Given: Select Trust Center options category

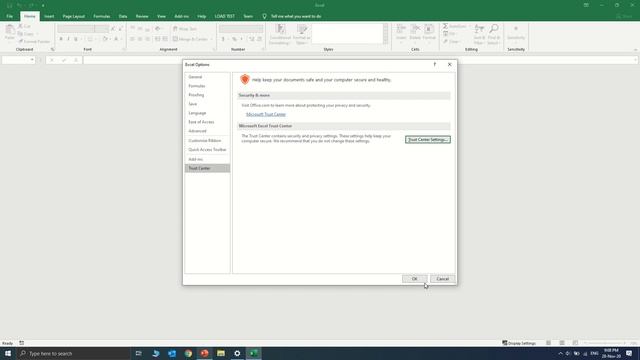Looking at the screenshot, I should (207, 168).
